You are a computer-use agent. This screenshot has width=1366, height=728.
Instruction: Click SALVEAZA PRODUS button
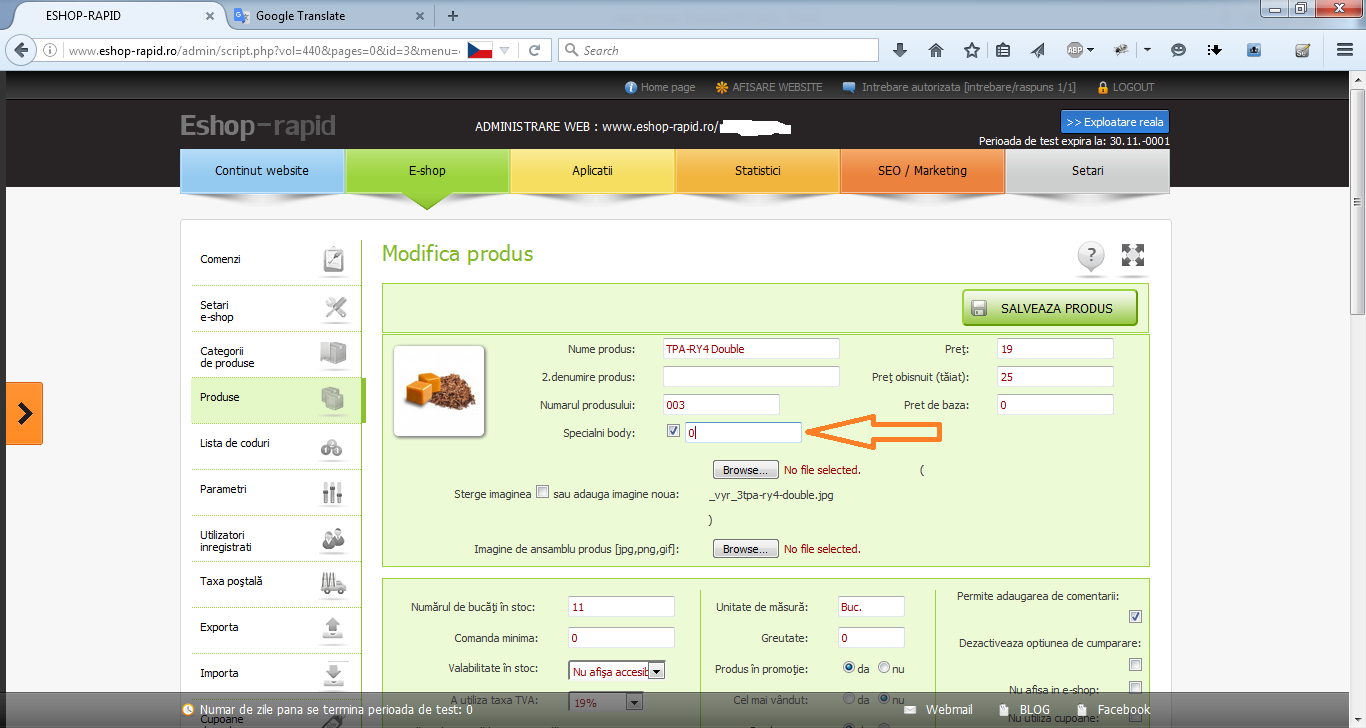(x=1050, y=308)
